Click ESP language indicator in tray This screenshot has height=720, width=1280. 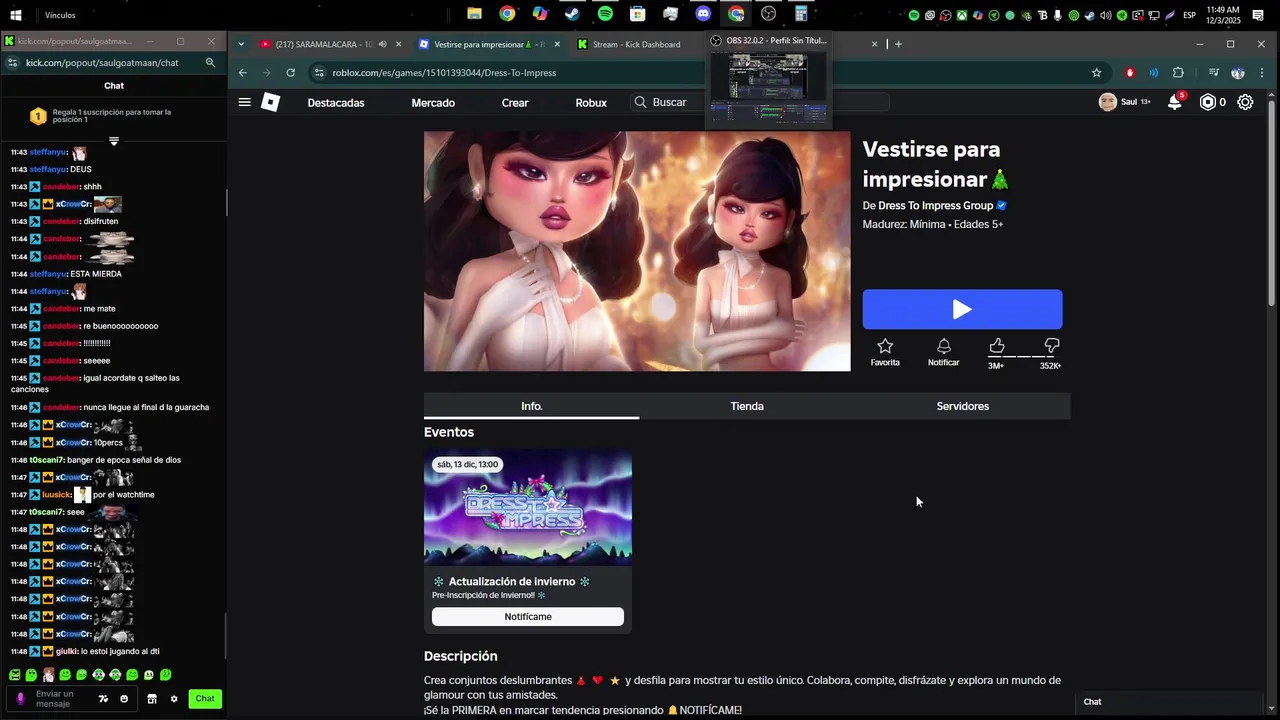pyautogui.click(x=1189, y=15)
